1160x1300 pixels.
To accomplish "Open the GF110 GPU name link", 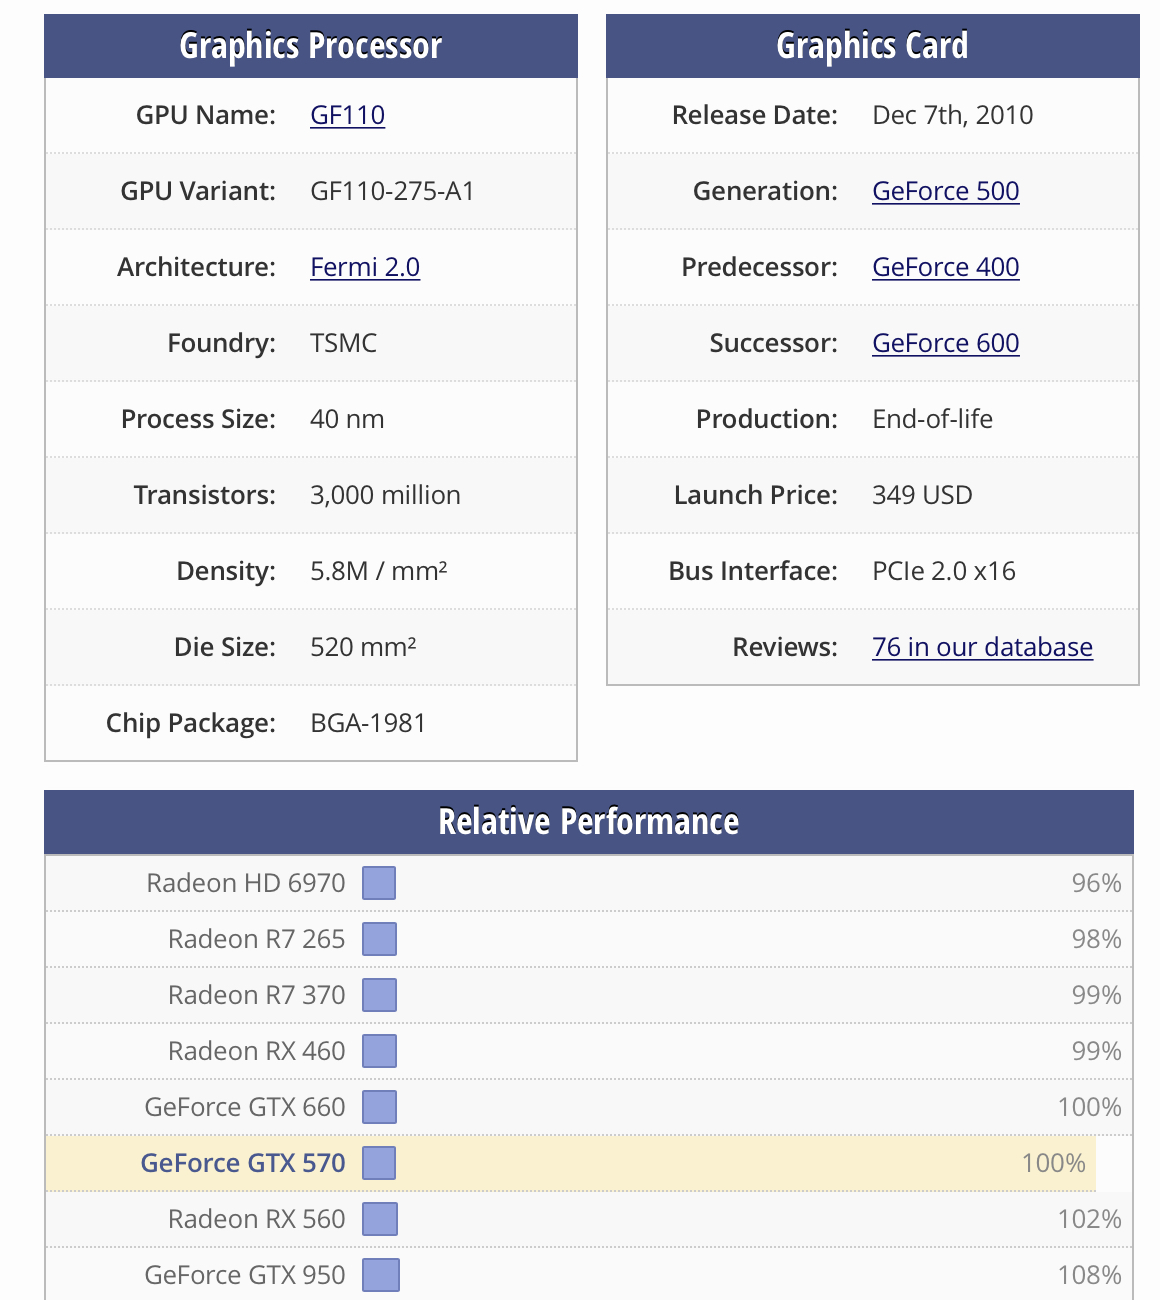I will [347, 115].
